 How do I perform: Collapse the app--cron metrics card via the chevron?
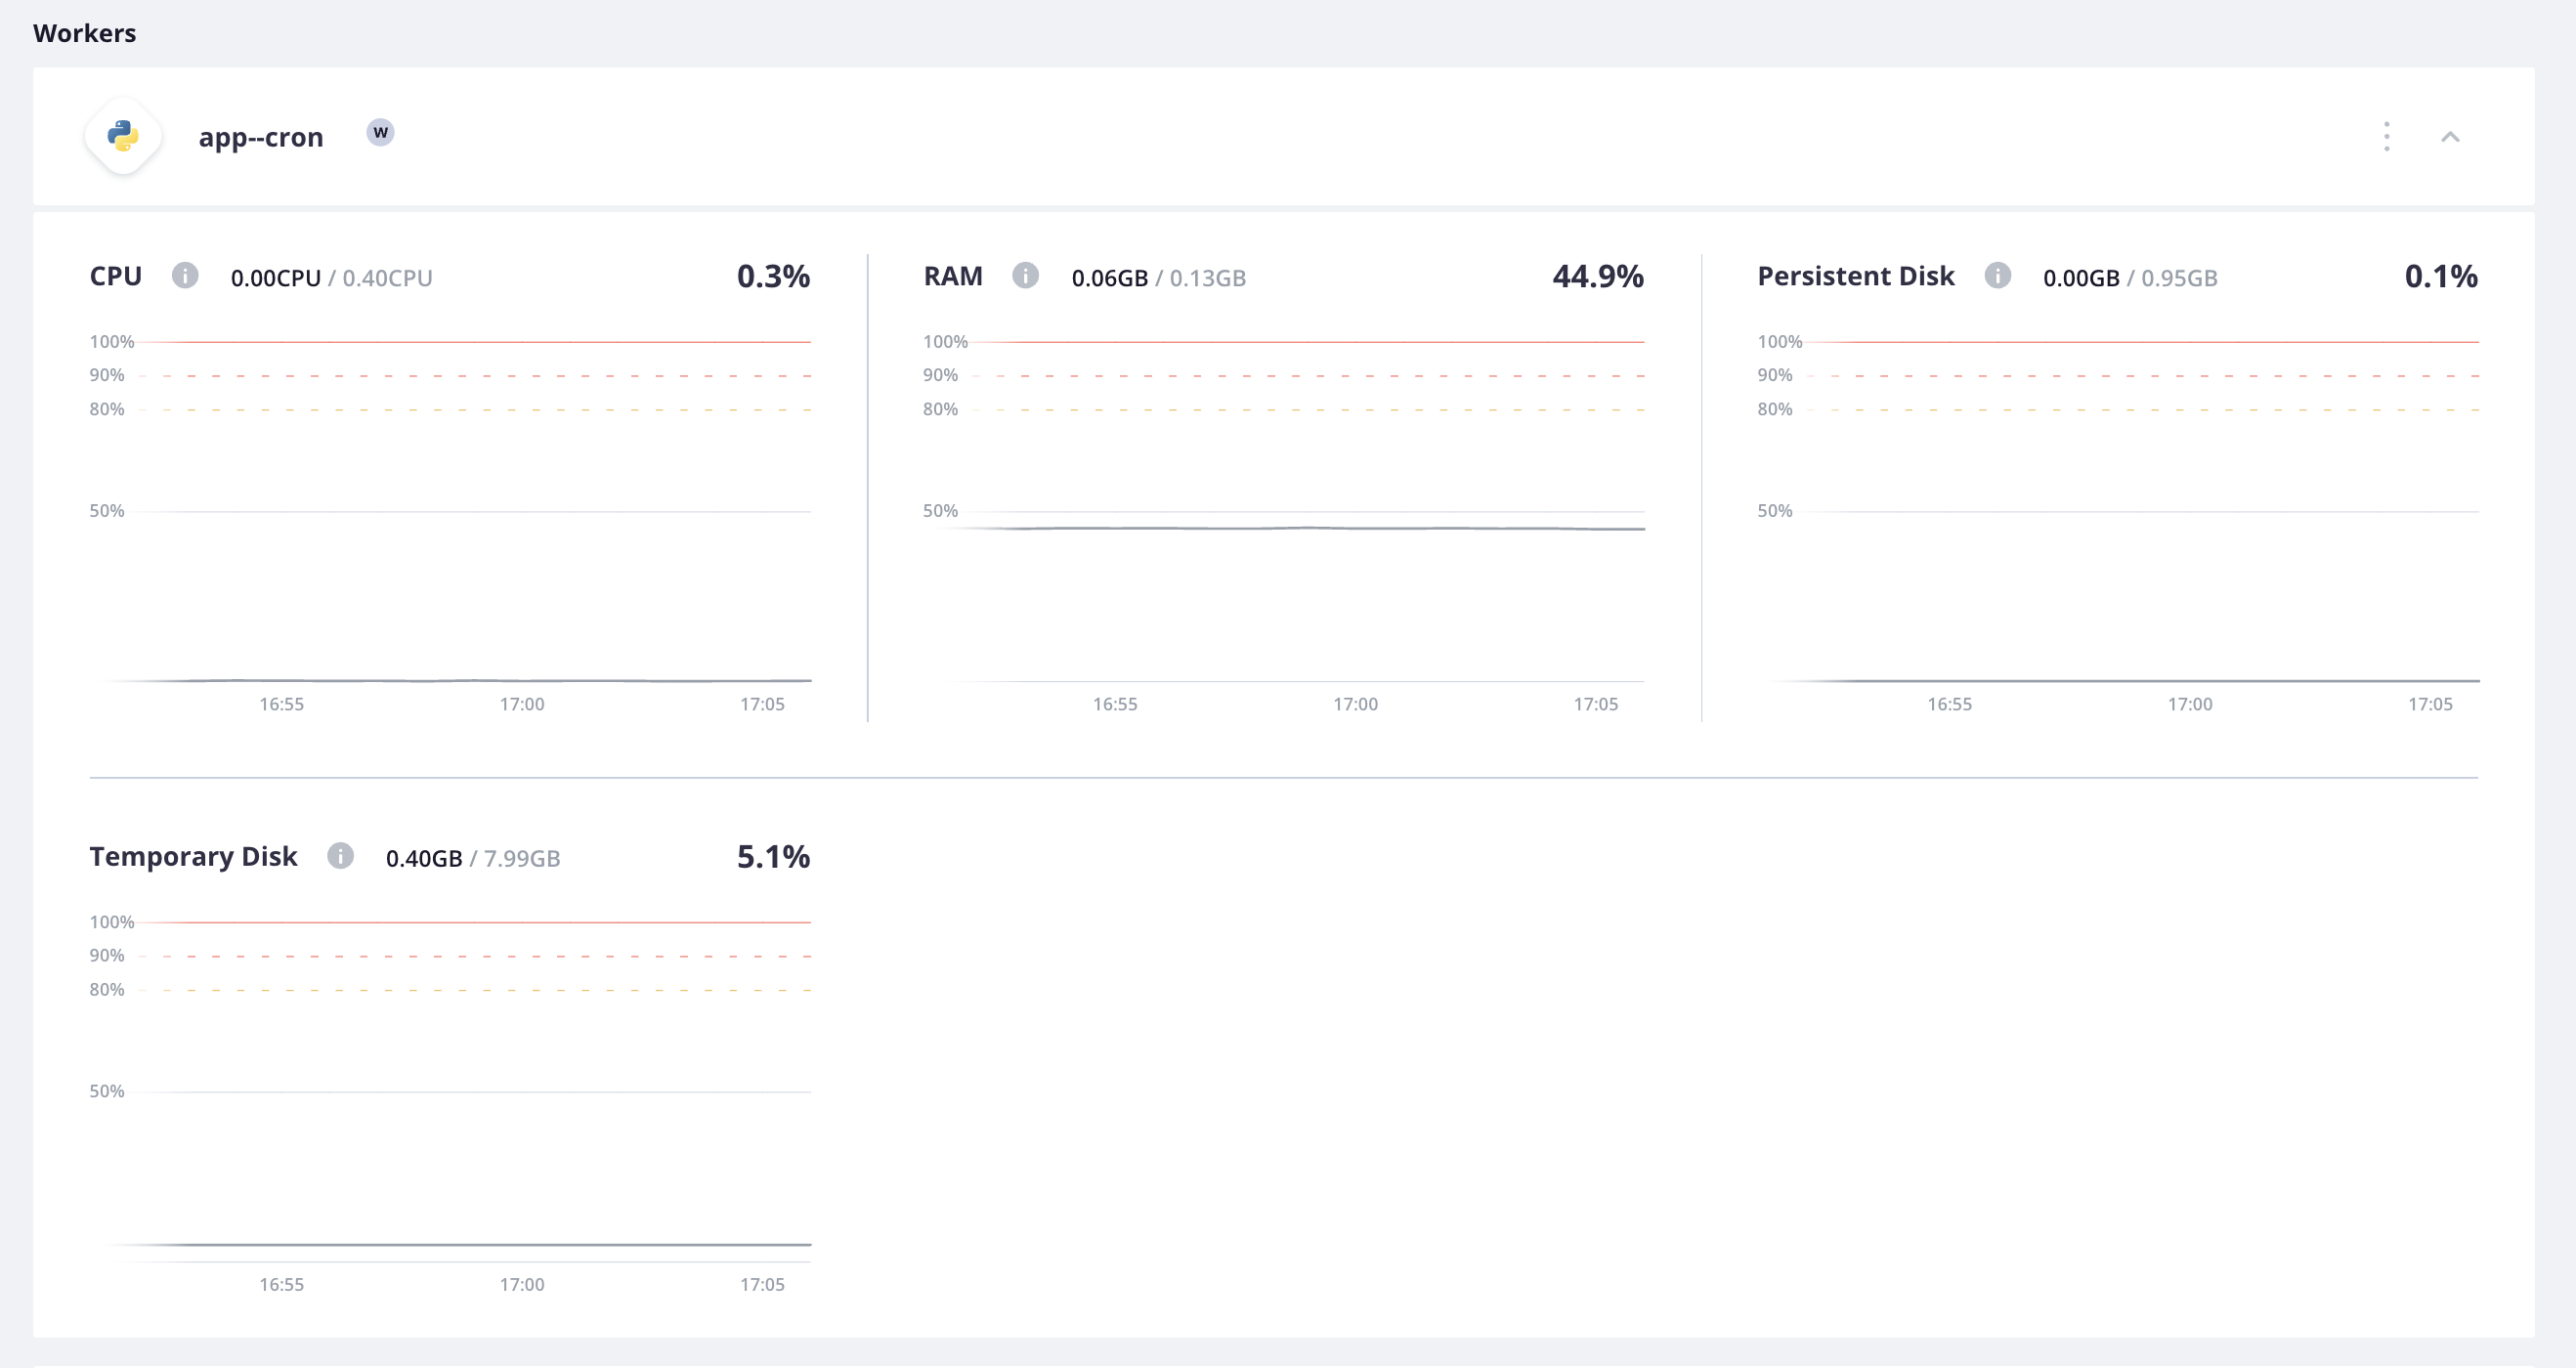[2450, 137]
